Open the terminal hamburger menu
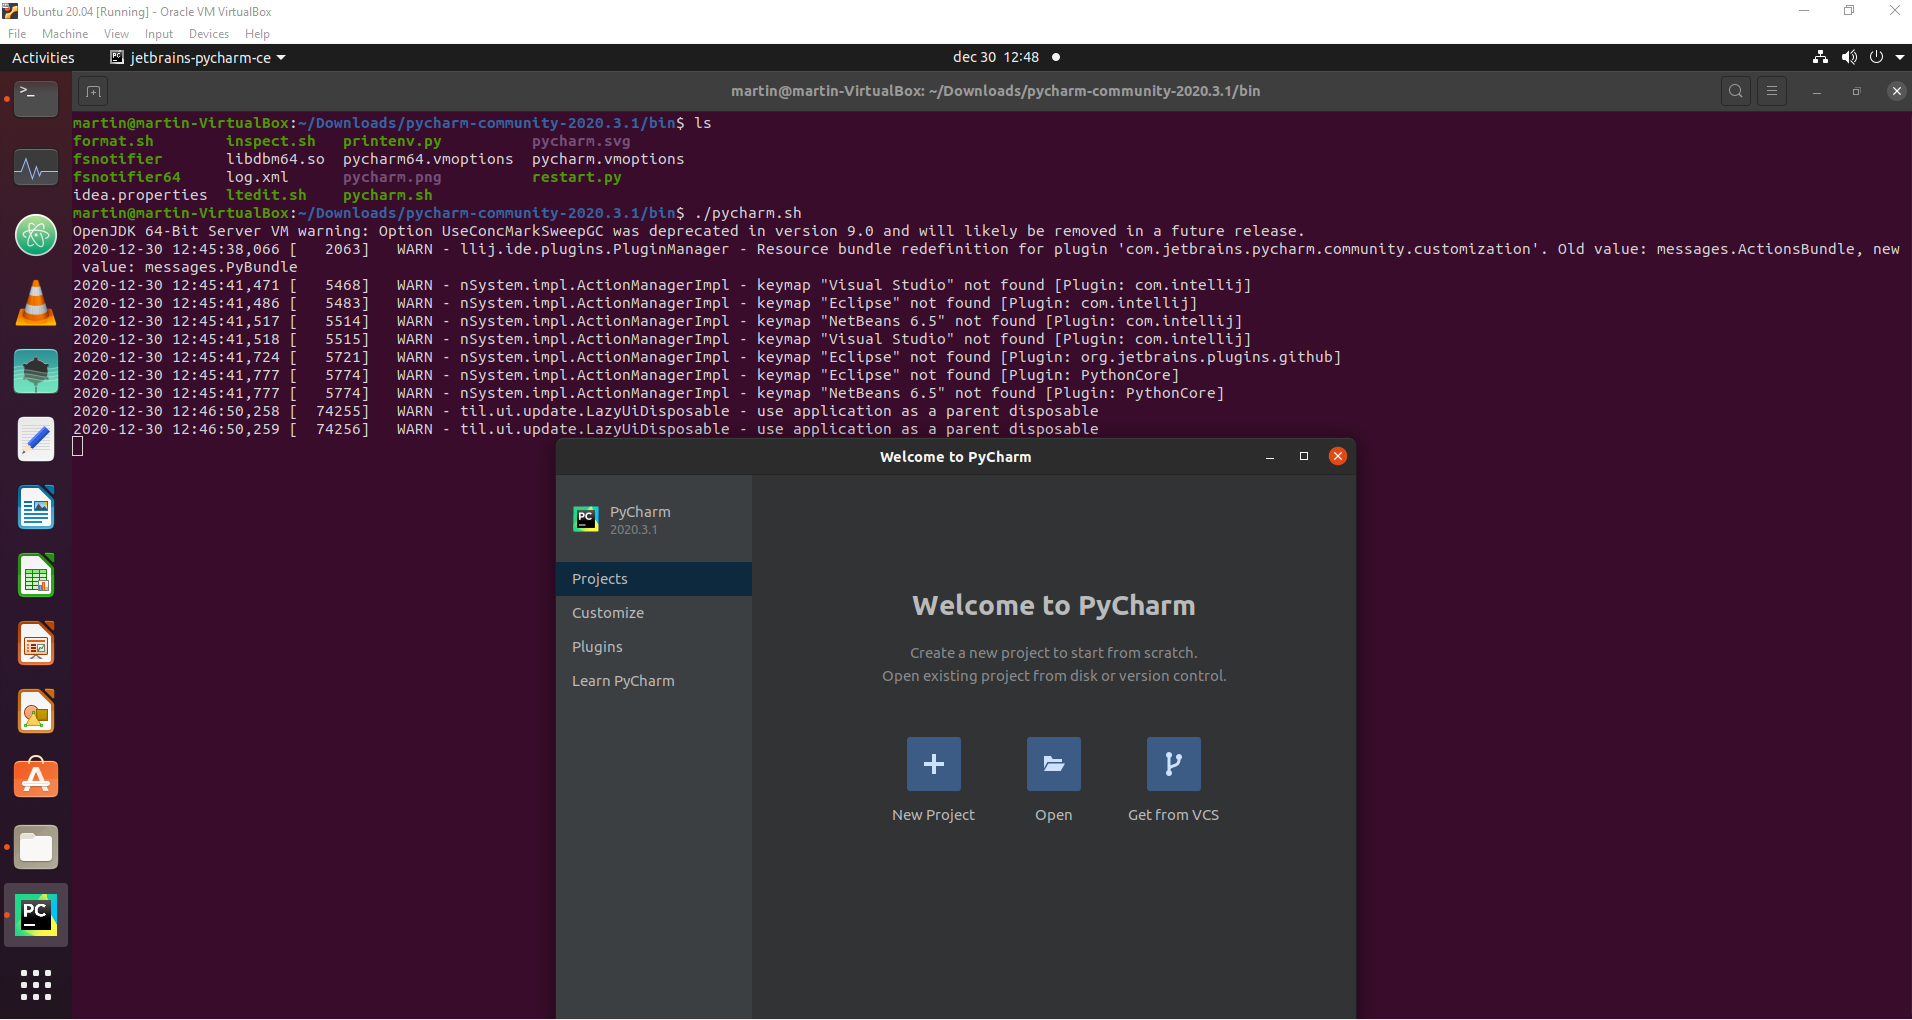The height and width of the screenshot is (1020, 1912). (x=1772, y=91)
